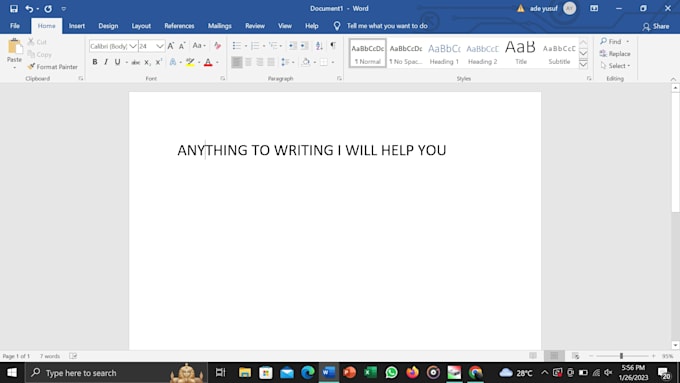Adjust the zoom slider handle
This screenshot has height=383, width=680.
pyautogui.click(x=621, y=356)
